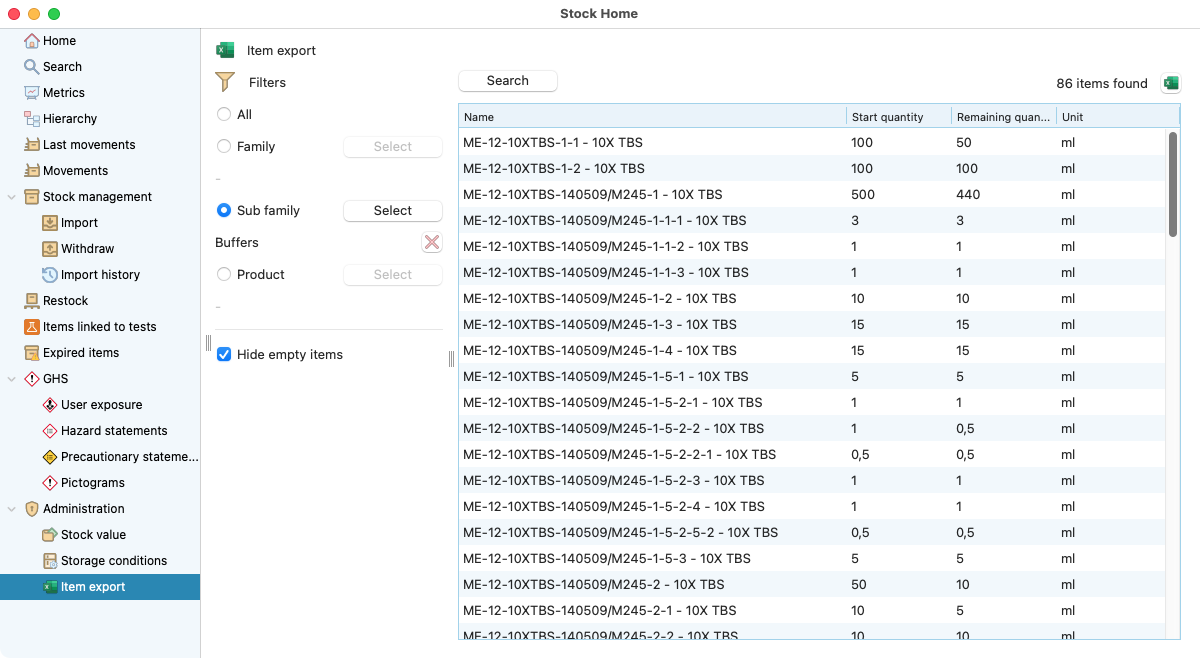Uncheck Hide empty items checkbox
The image size is (1200, 658).
(224, 355)
